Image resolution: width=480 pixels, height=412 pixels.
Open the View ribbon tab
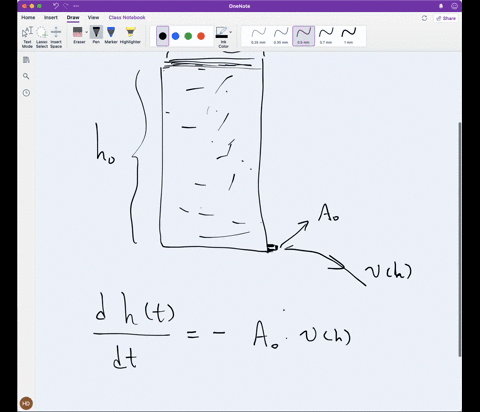[93, 17]
